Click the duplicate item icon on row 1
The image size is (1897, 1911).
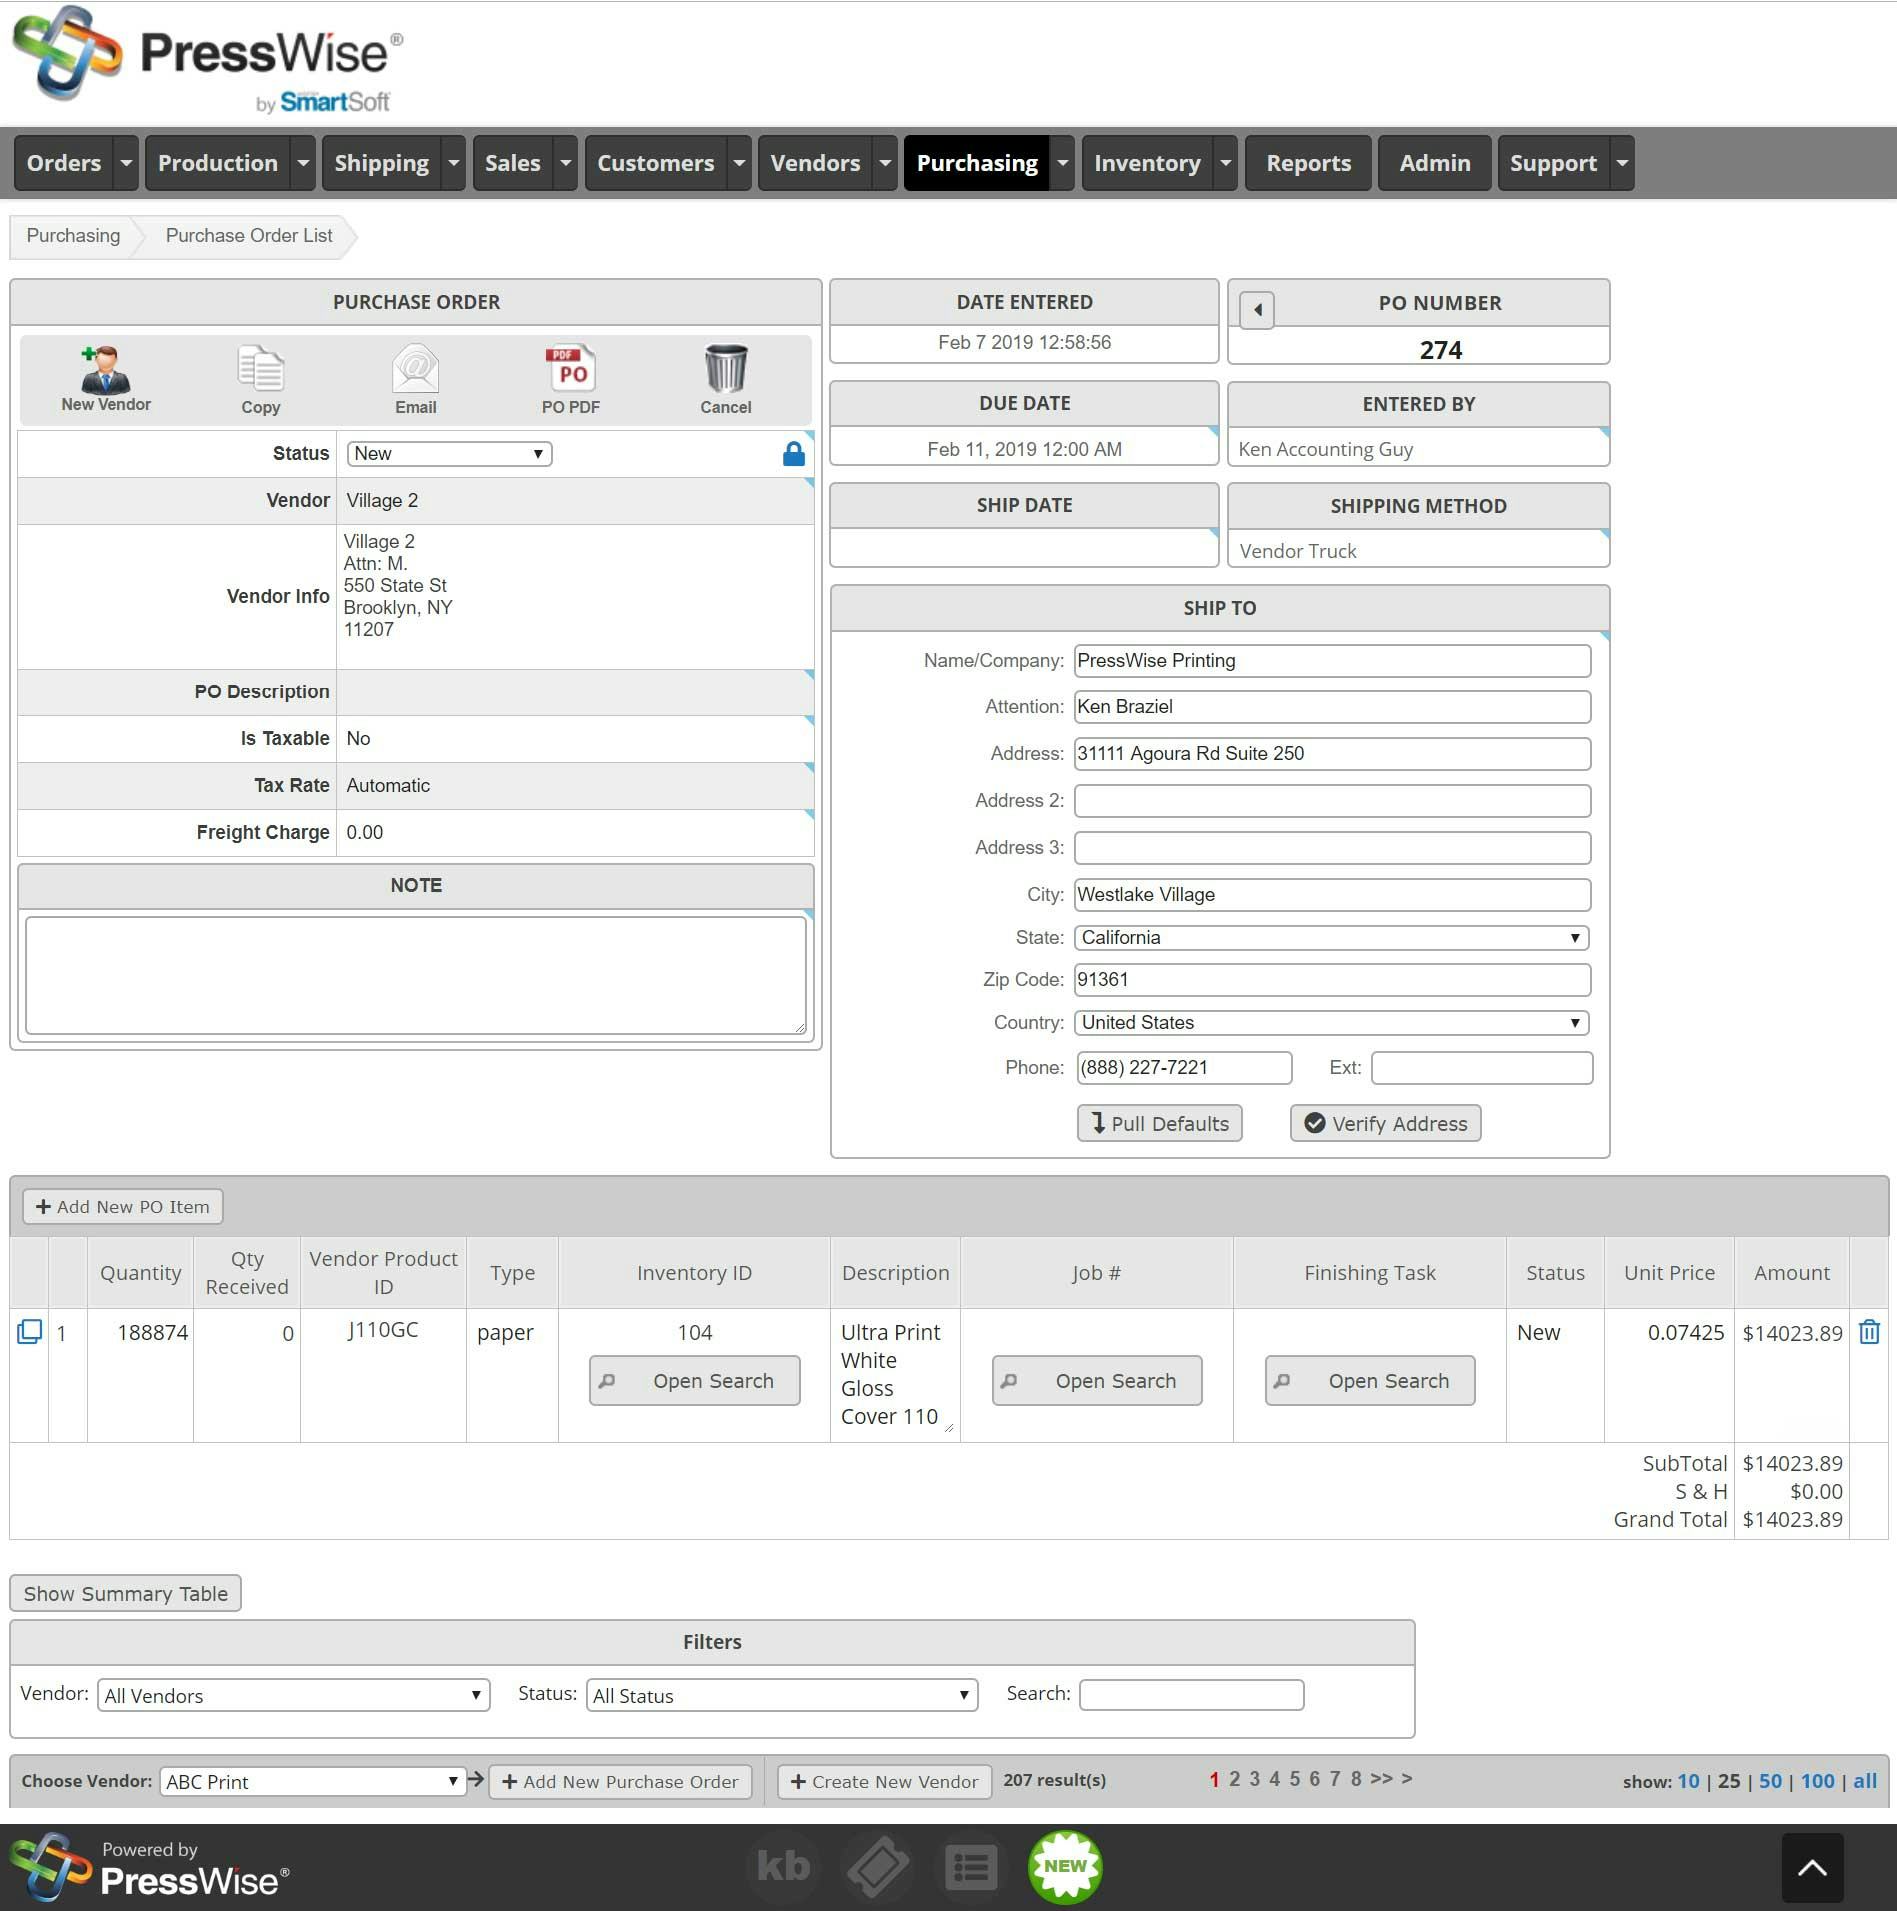point(29,1332)
